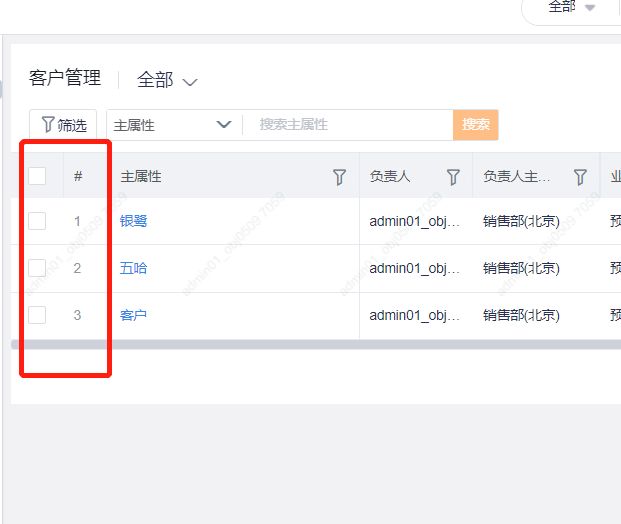Open the 全部 view selector beside 客户管理
Viewport: 621px width, 524px height.
coord(167,80)
